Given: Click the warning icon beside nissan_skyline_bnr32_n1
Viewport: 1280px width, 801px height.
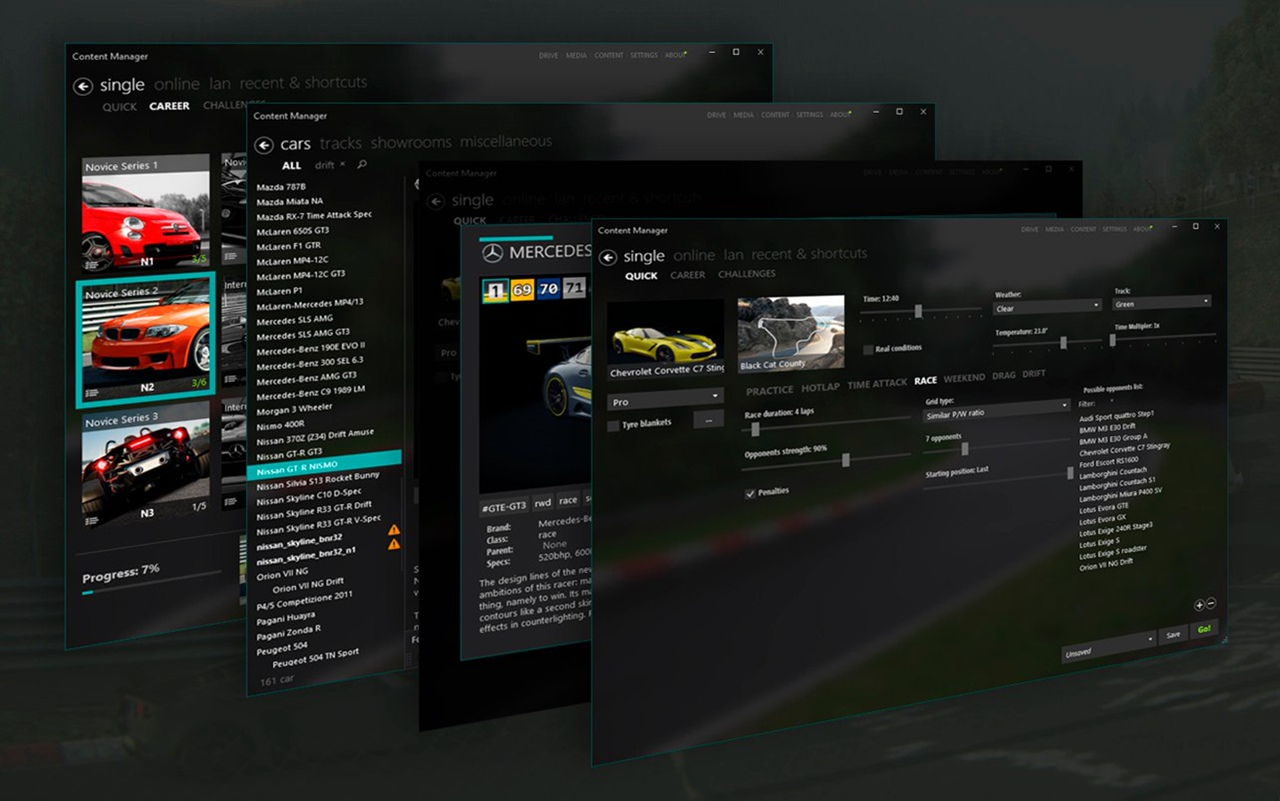Looking at the screenshot, I should coord(394,544).
